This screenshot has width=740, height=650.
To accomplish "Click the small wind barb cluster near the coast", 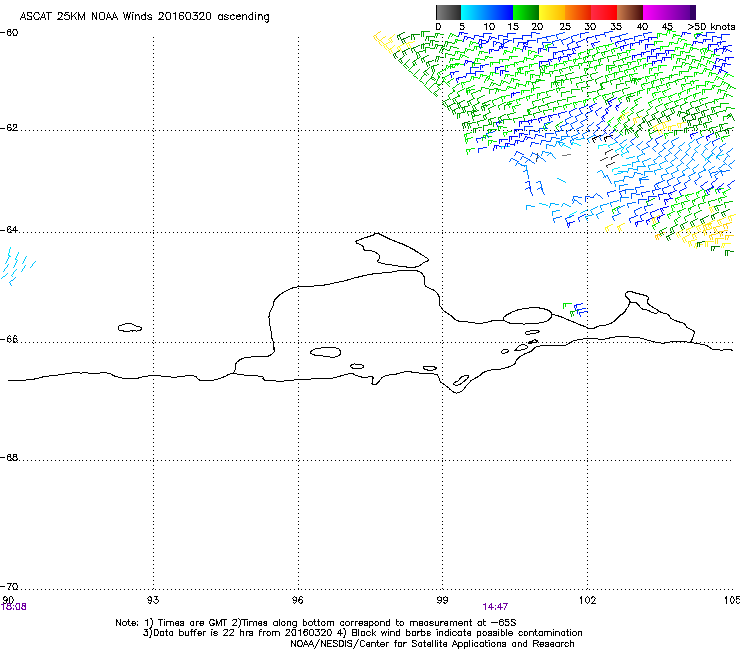I will [x=576, y=310].
